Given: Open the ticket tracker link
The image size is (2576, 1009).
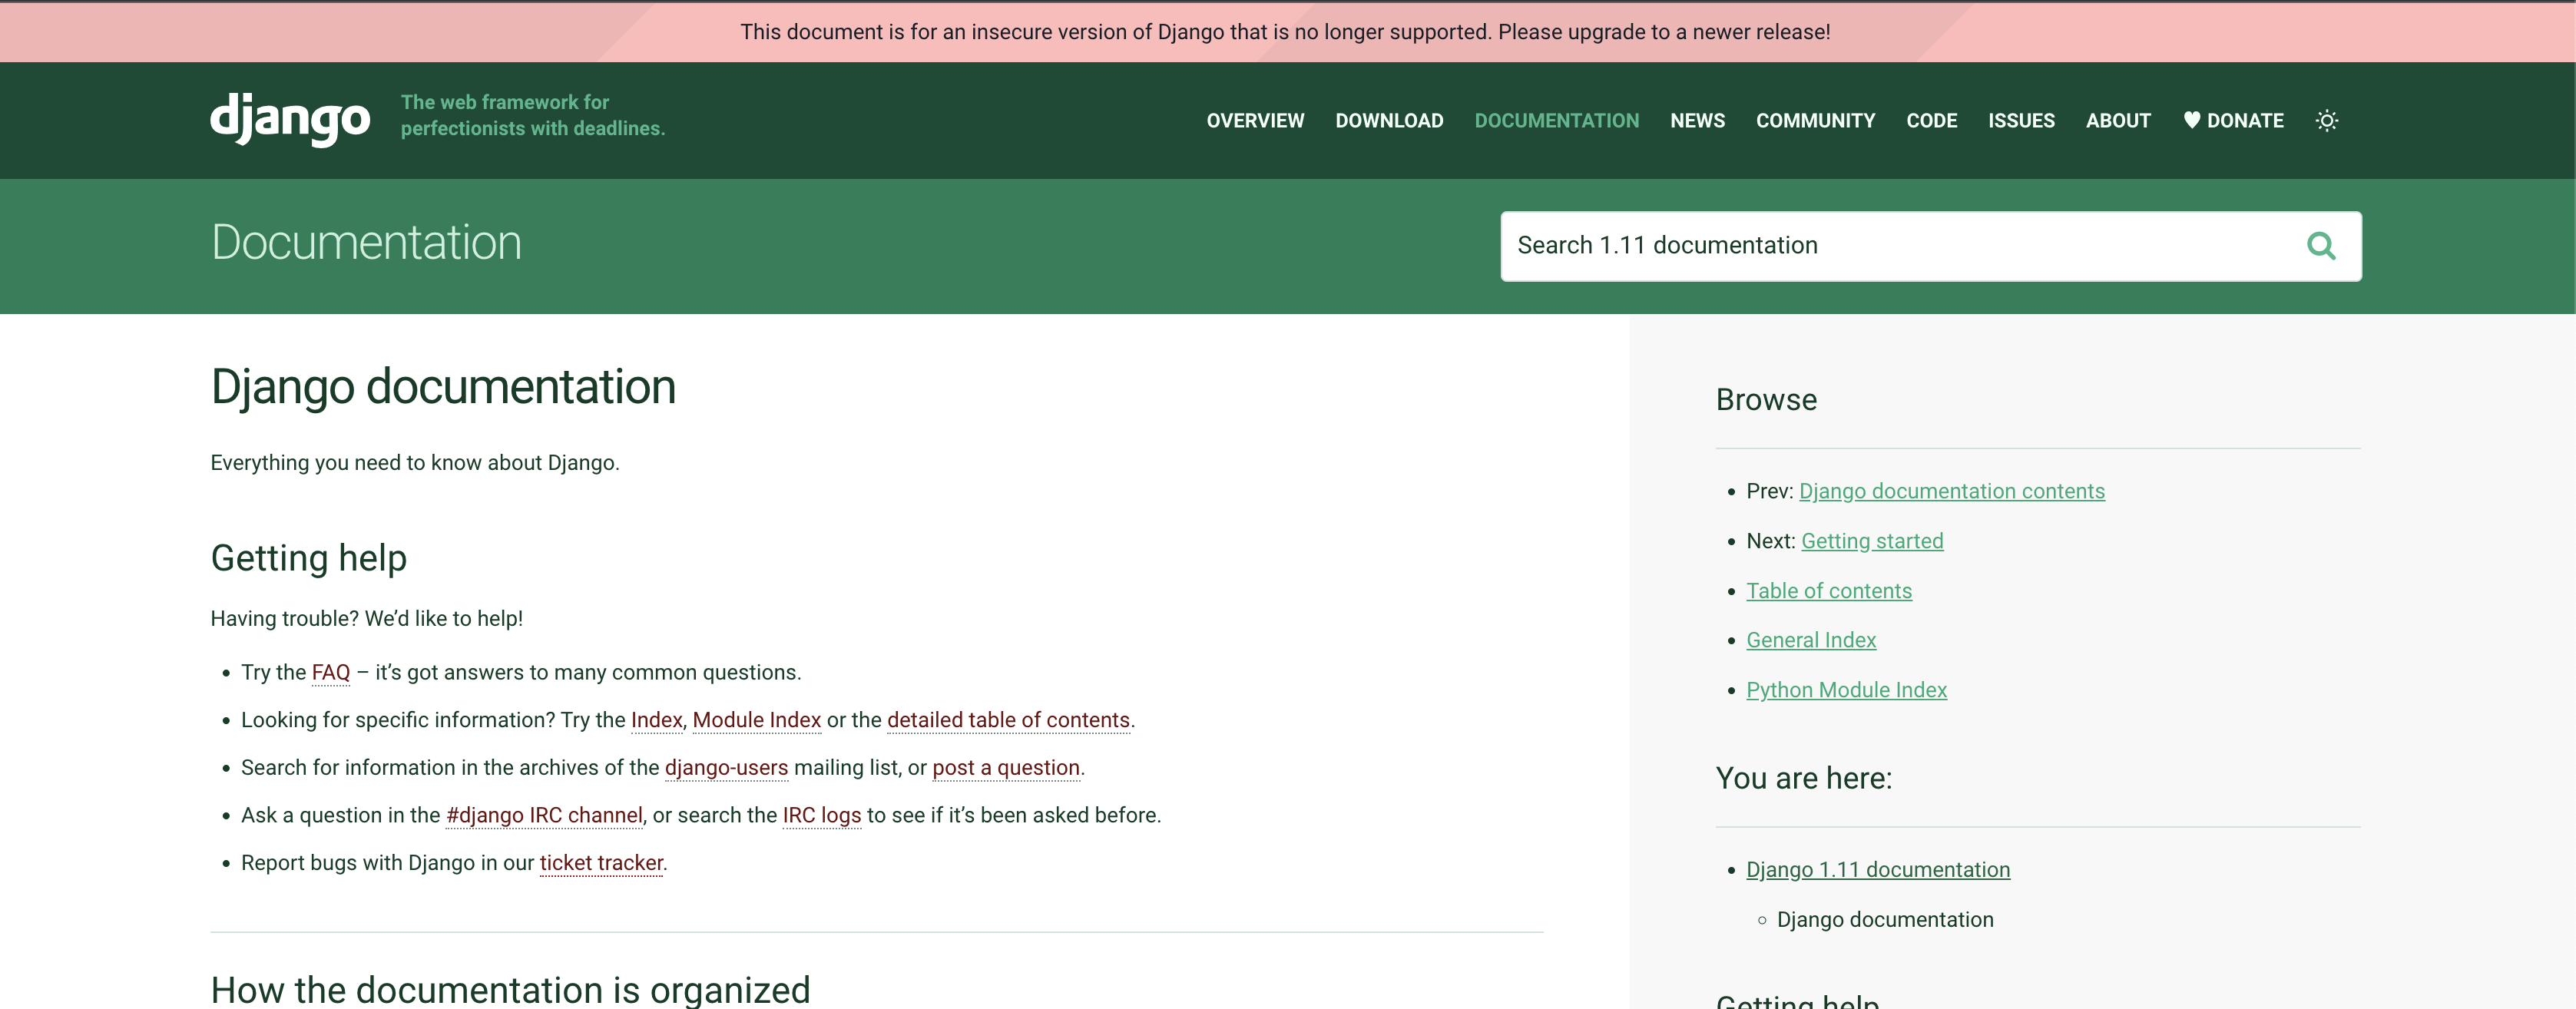Looking at the screenshot, I should pos(601,863).
